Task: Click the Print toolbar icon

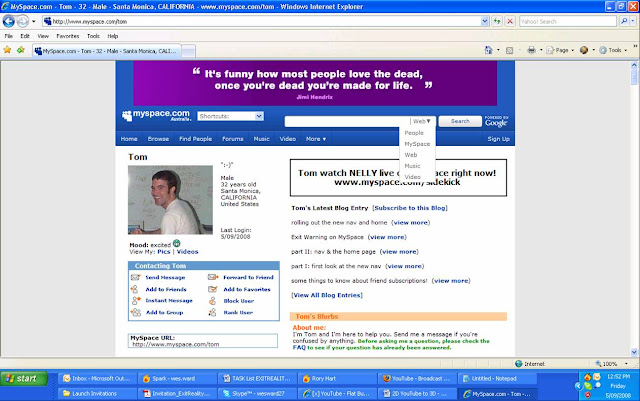Action: click(531, 50)
